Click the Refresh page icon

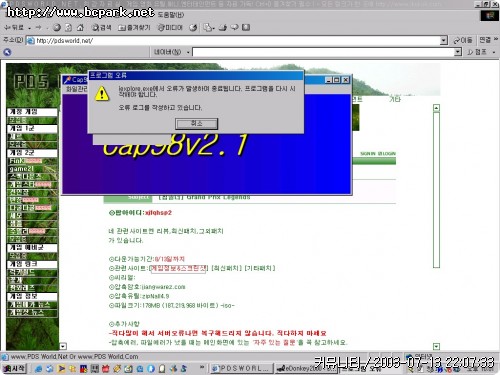click(x=68, y=28)
